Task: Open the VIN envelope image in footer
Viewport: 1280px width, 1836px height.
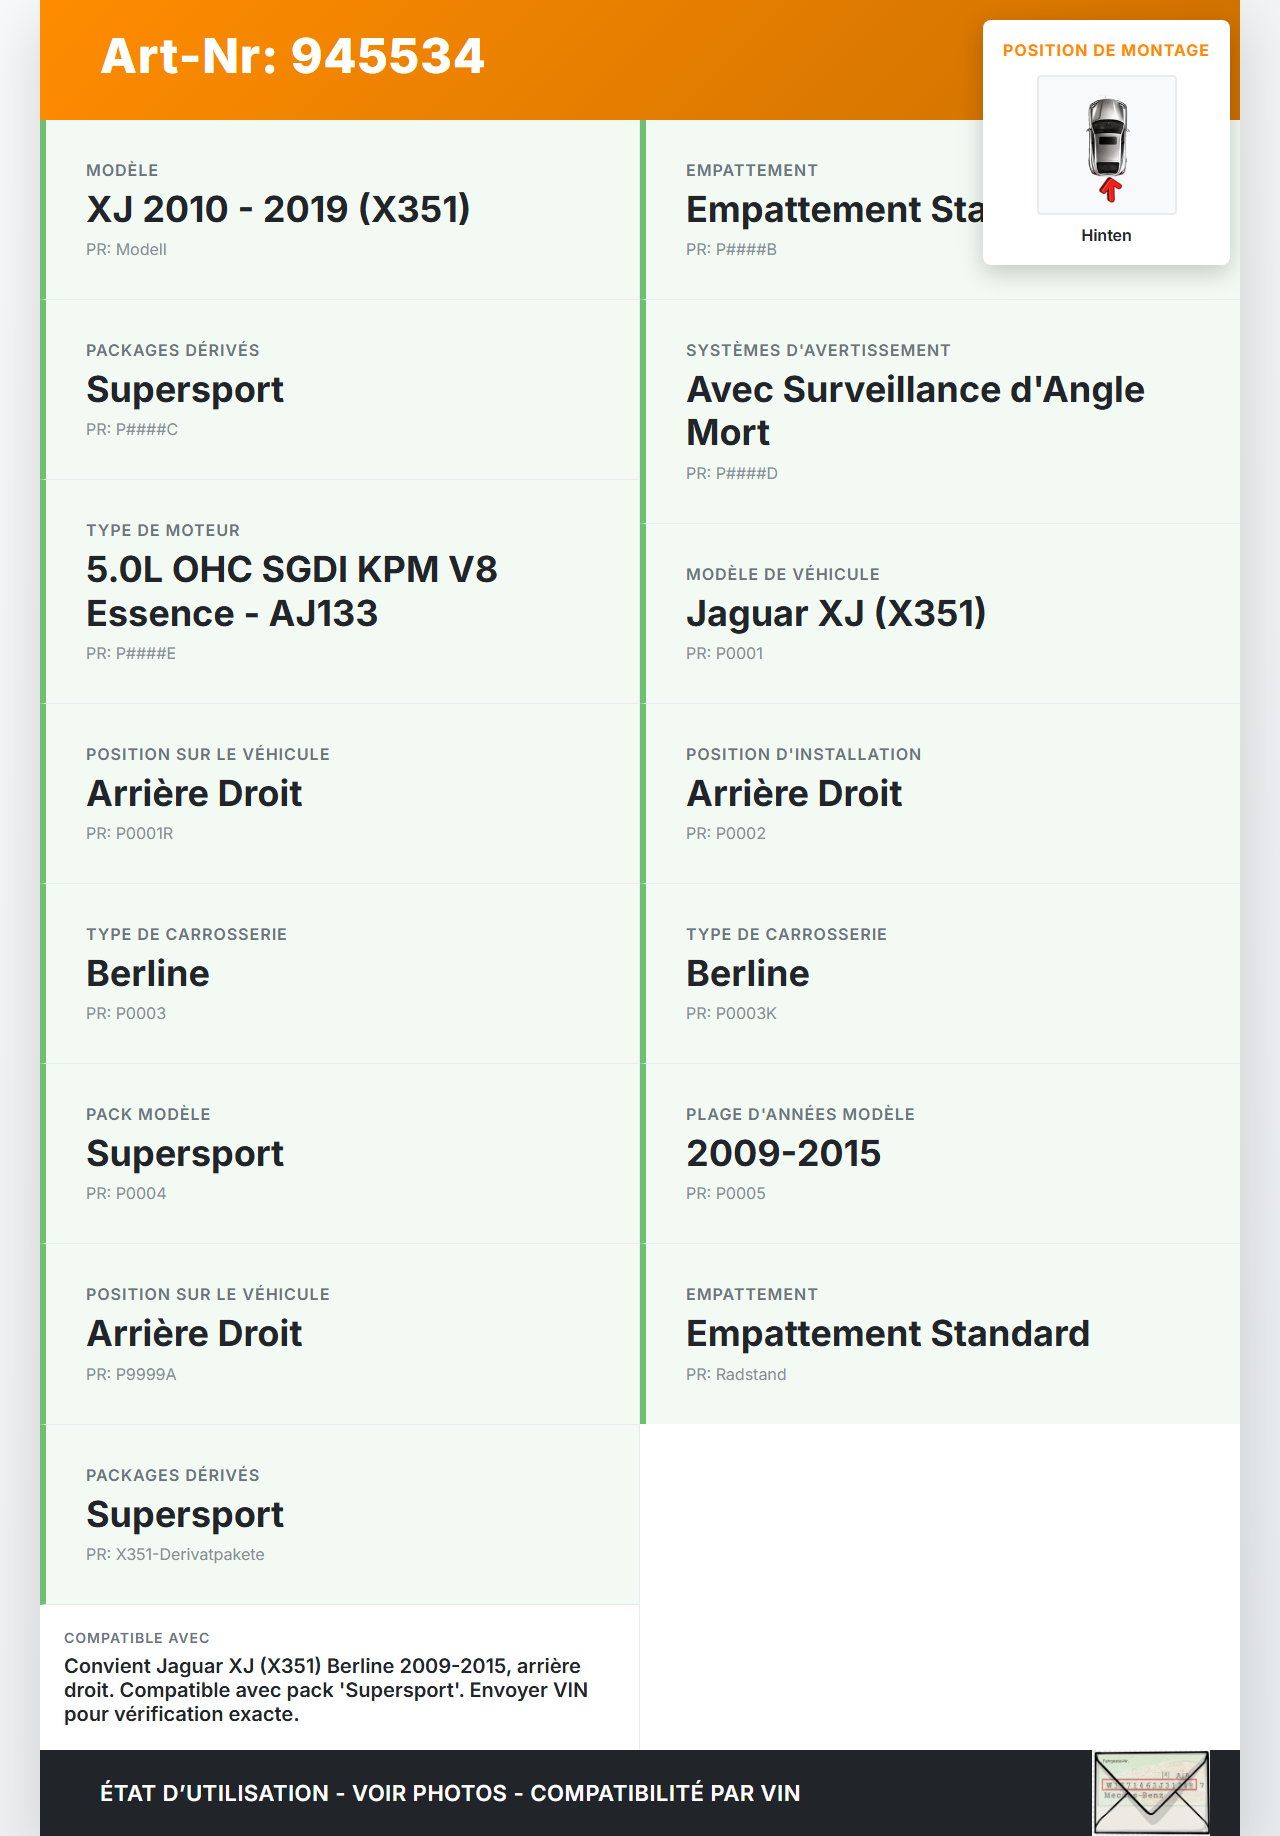Action: tap(1151, 1792)
